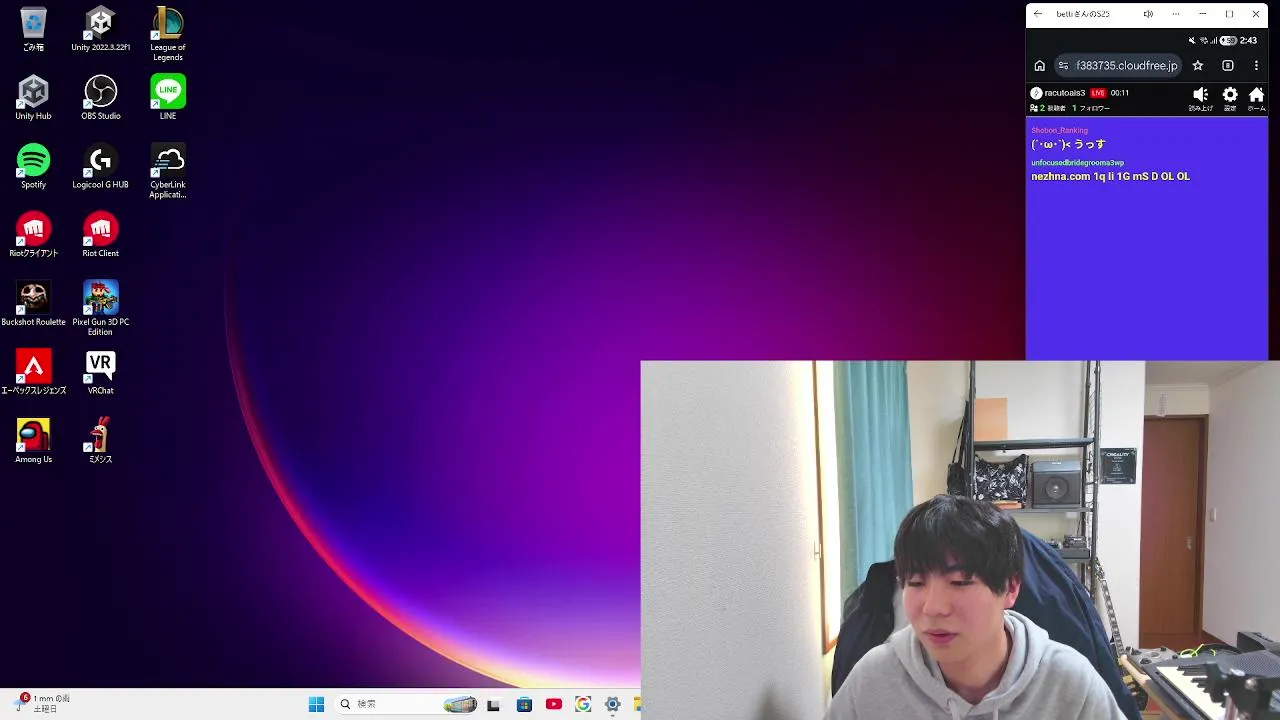Open Riotクライアント desktop shortcut
1280x720 pixels.
pyautogui.click(x=33, y=235)
